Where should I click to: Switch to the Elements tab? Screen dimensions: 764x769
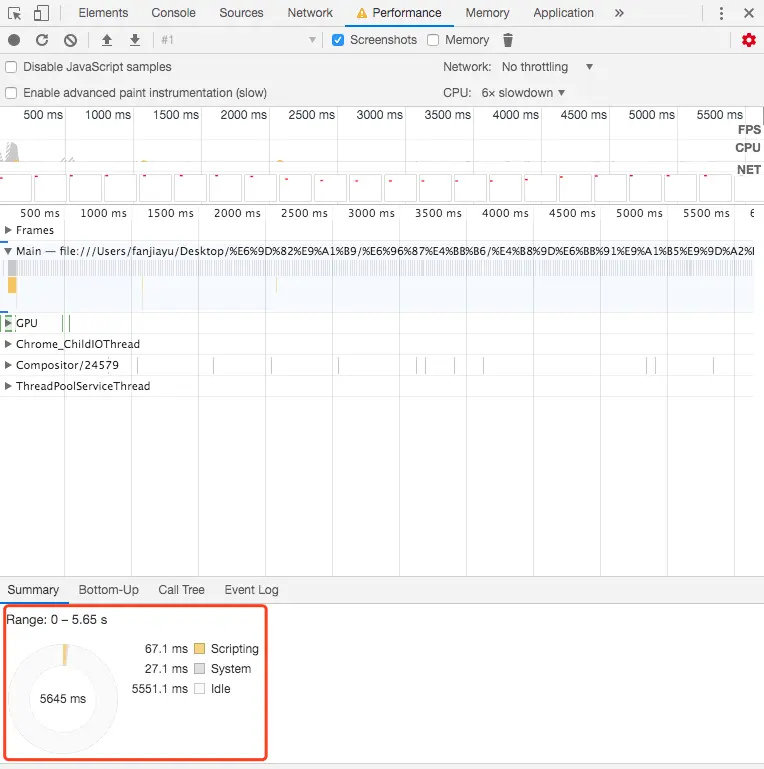[103, 13]
